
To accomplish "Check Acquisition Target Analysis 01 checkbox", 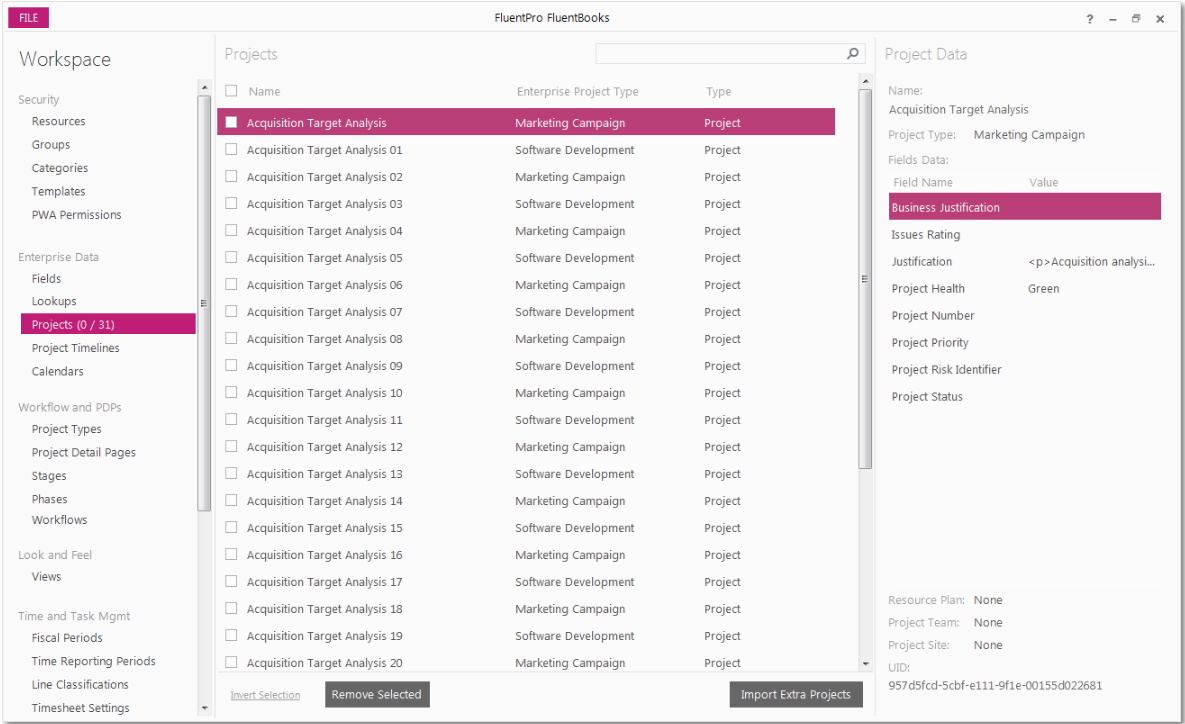I will coord(231,150).
